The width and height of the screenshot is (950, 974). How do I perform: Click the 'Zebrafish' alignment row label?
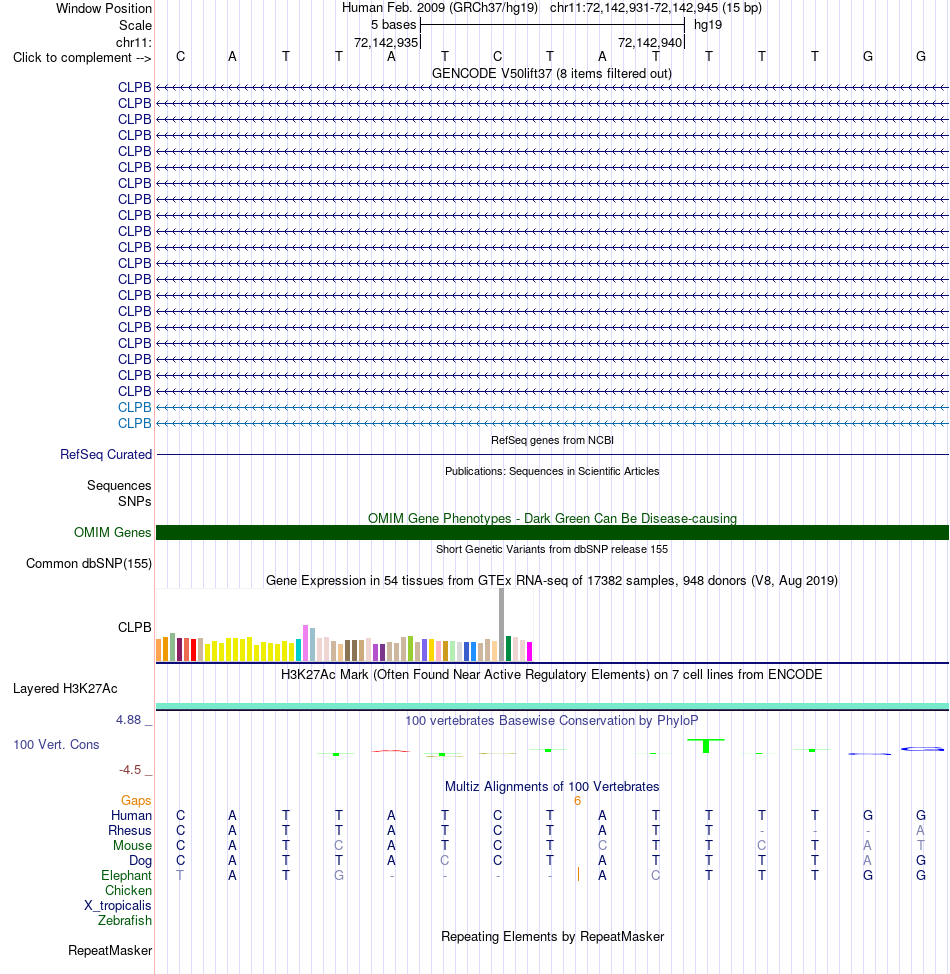(125, 921)
